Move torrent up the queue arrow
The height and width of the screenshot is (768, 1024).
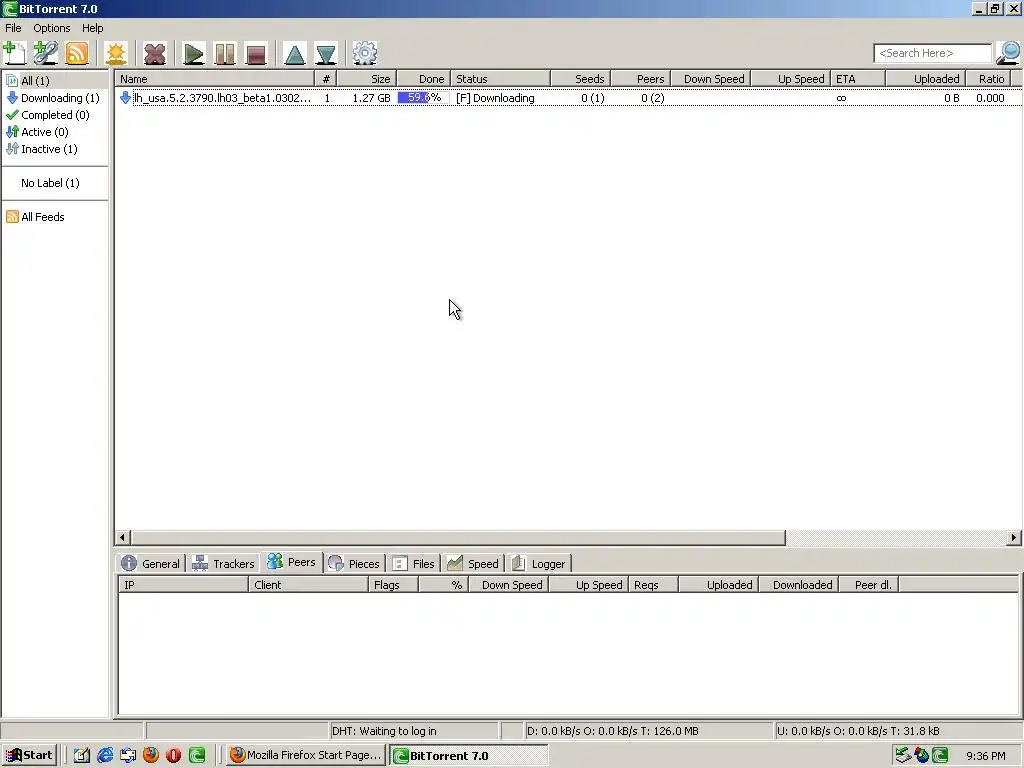coord(295,53)
